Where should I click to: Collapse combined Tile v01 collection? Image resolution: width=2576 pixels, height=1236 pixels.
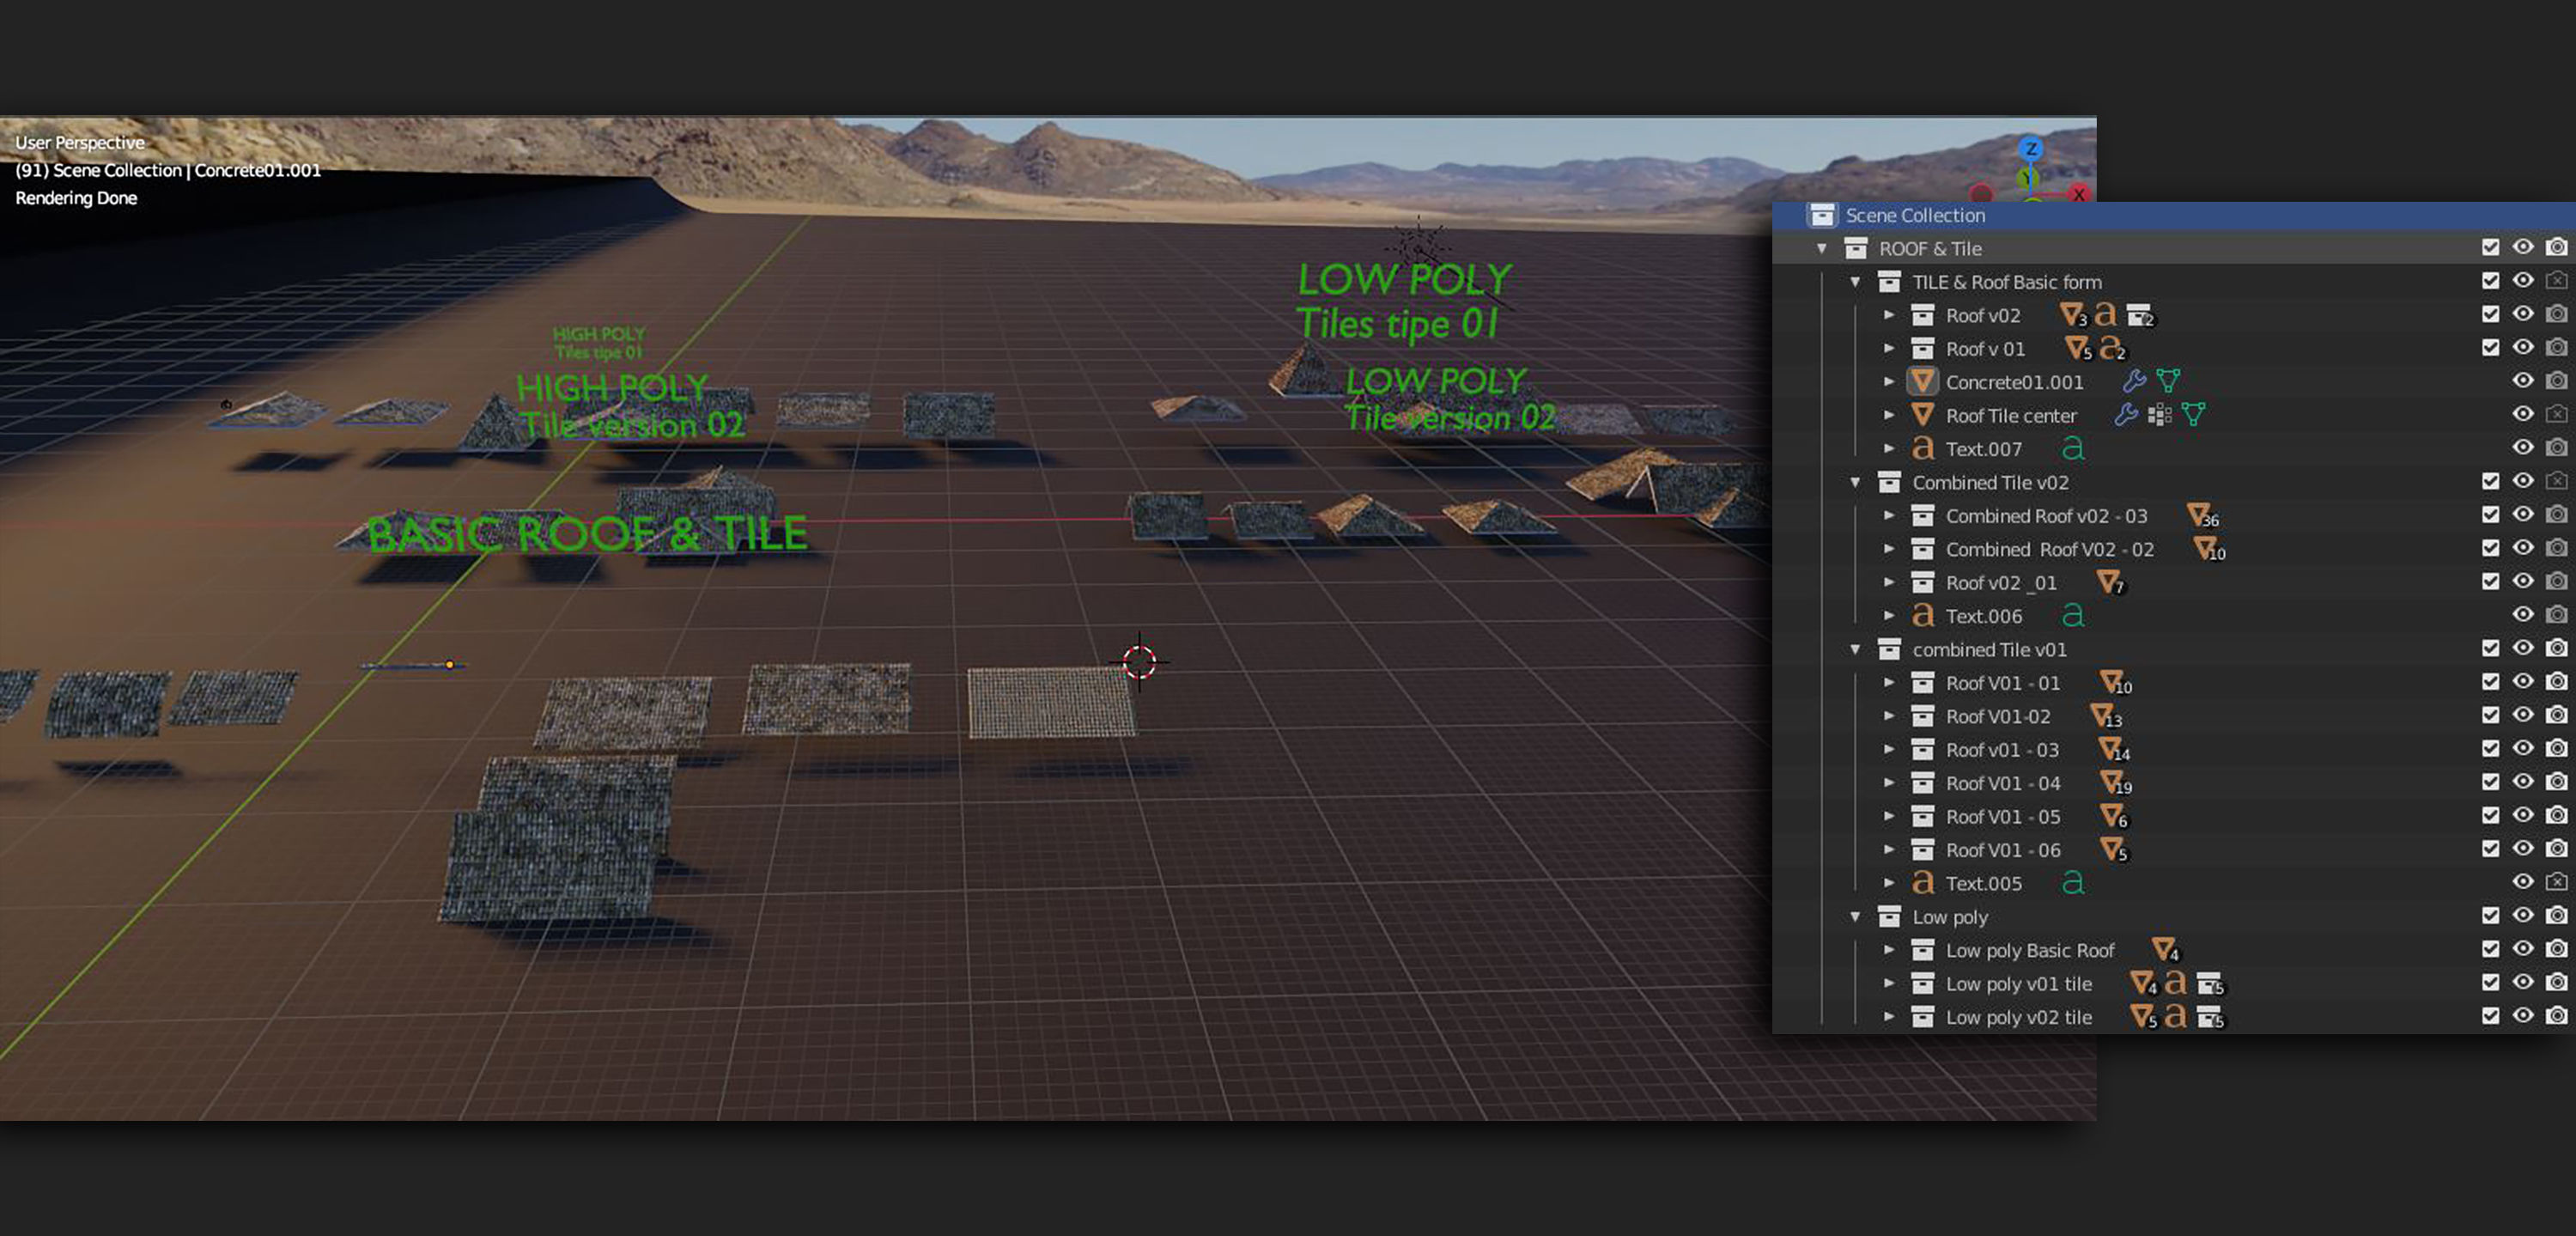(1855, 649)
